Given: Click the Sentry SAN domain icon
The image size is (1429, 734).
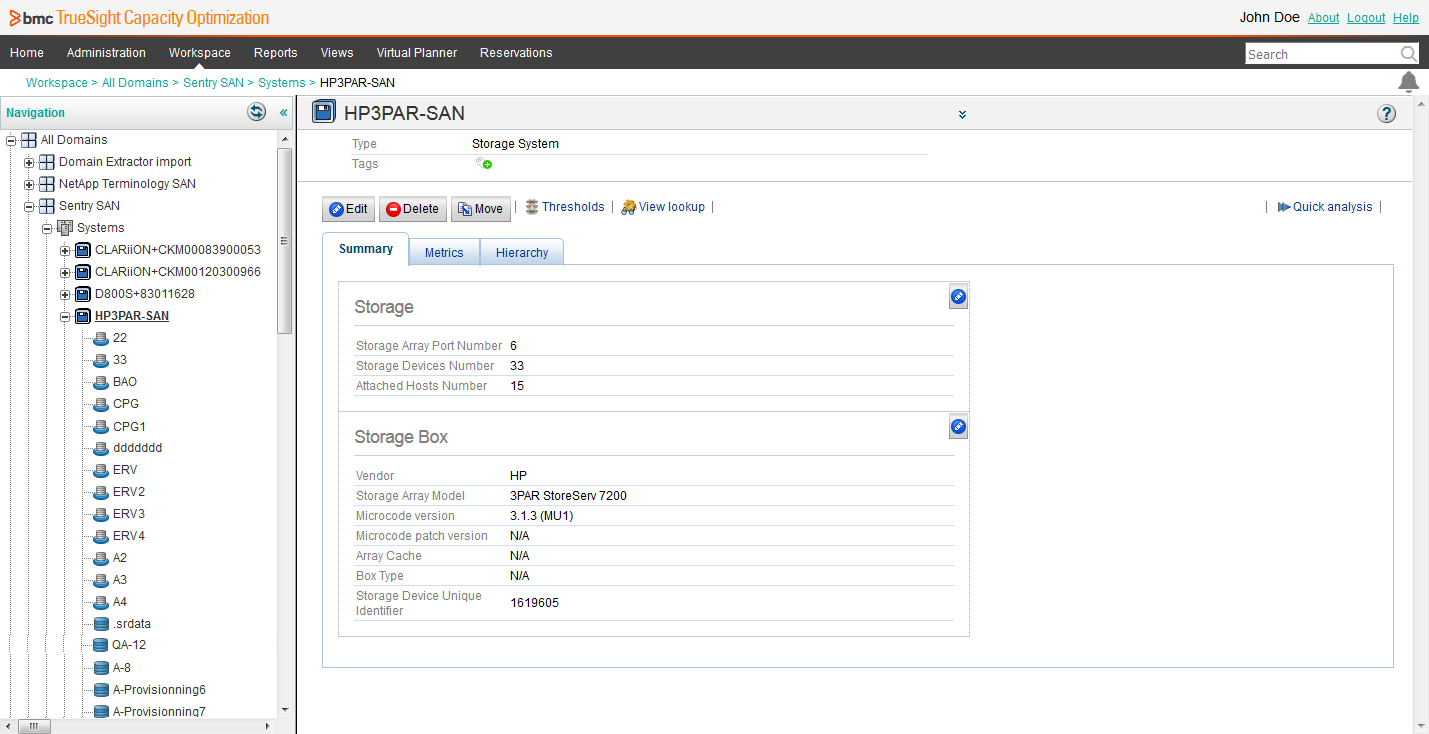Looking at the screenshot, I should point(47,206).
